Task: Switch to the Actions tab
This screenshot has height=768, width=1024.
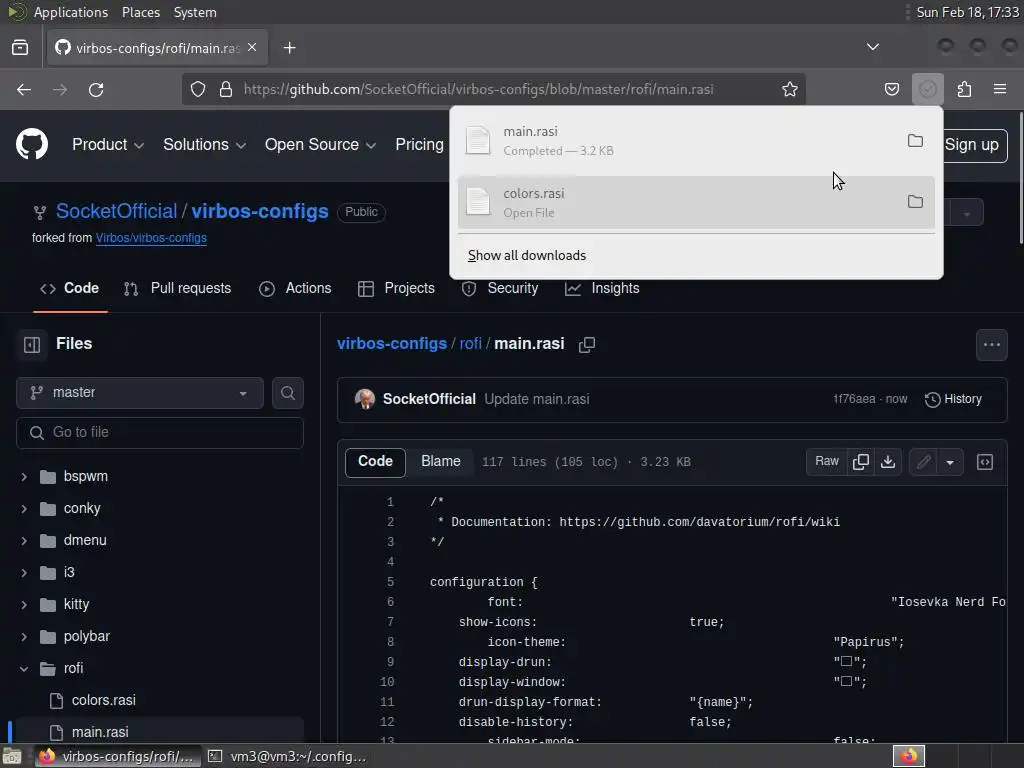Action: 295,288
